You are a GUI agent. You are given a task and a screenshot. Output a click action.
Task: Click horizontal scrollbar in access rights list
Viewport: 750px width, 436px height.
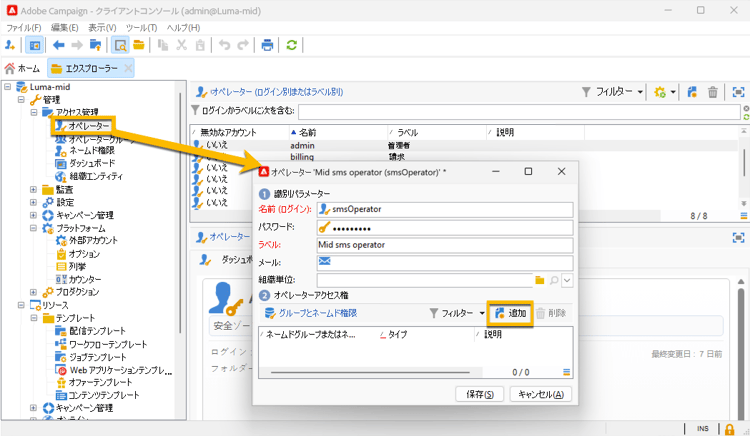click(x=370, y=372)
